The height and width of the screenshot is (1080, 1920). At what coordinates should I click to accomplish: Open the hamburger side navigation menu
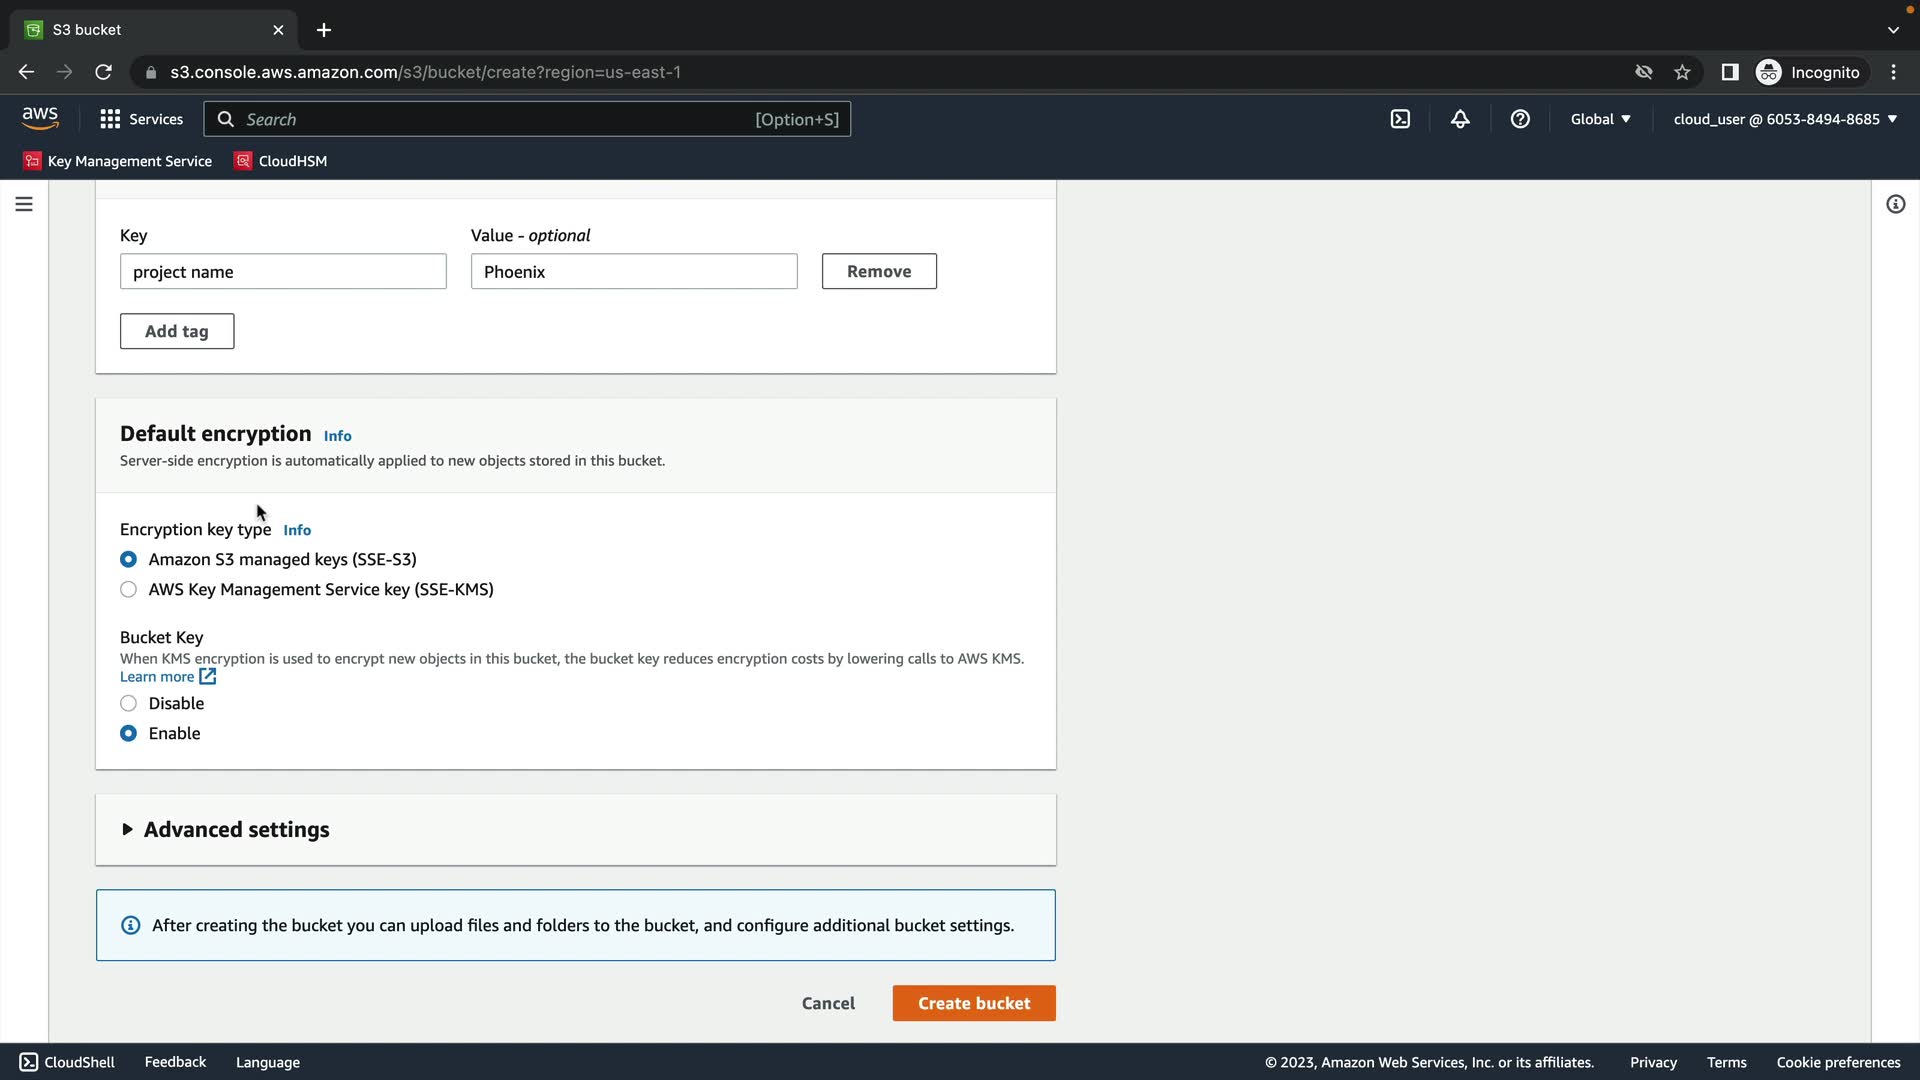(x=24, y=204)
